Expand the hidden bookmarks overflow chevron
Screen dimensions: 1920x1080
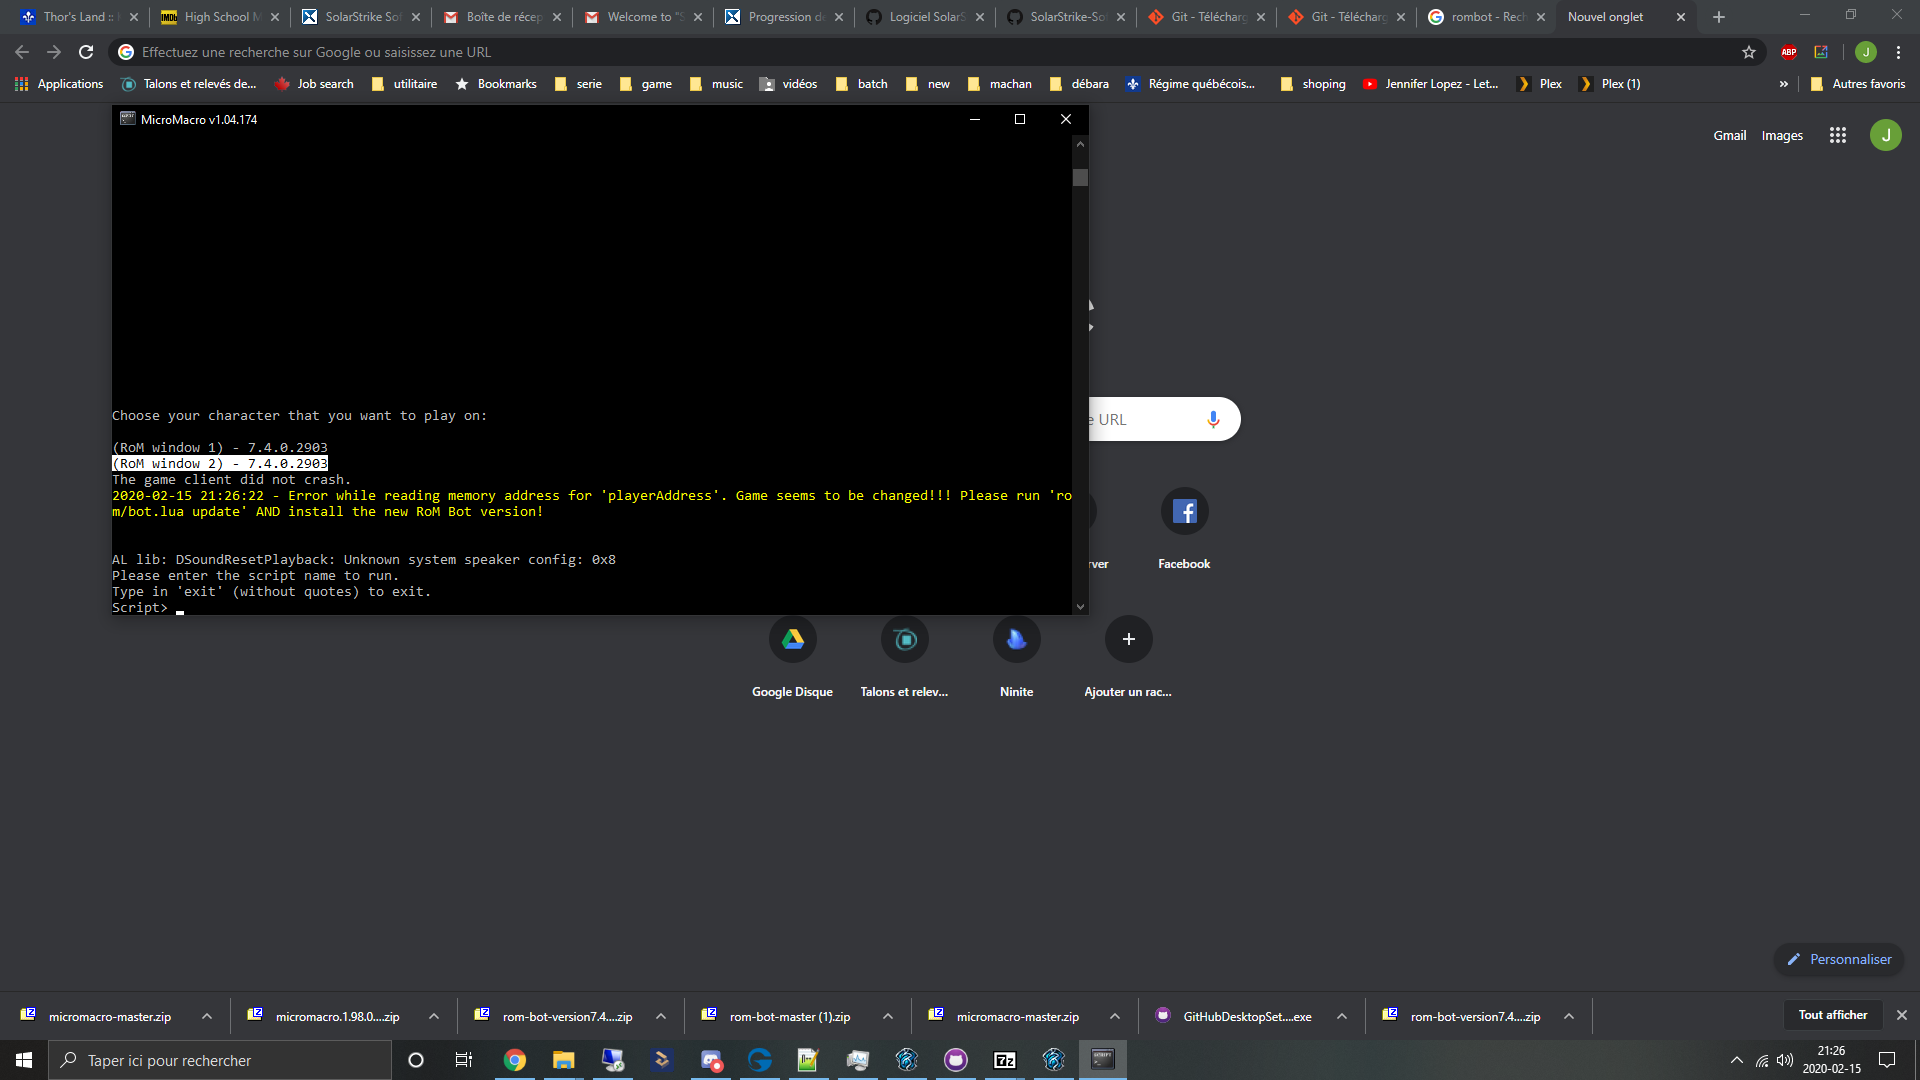pos(1783,84)
